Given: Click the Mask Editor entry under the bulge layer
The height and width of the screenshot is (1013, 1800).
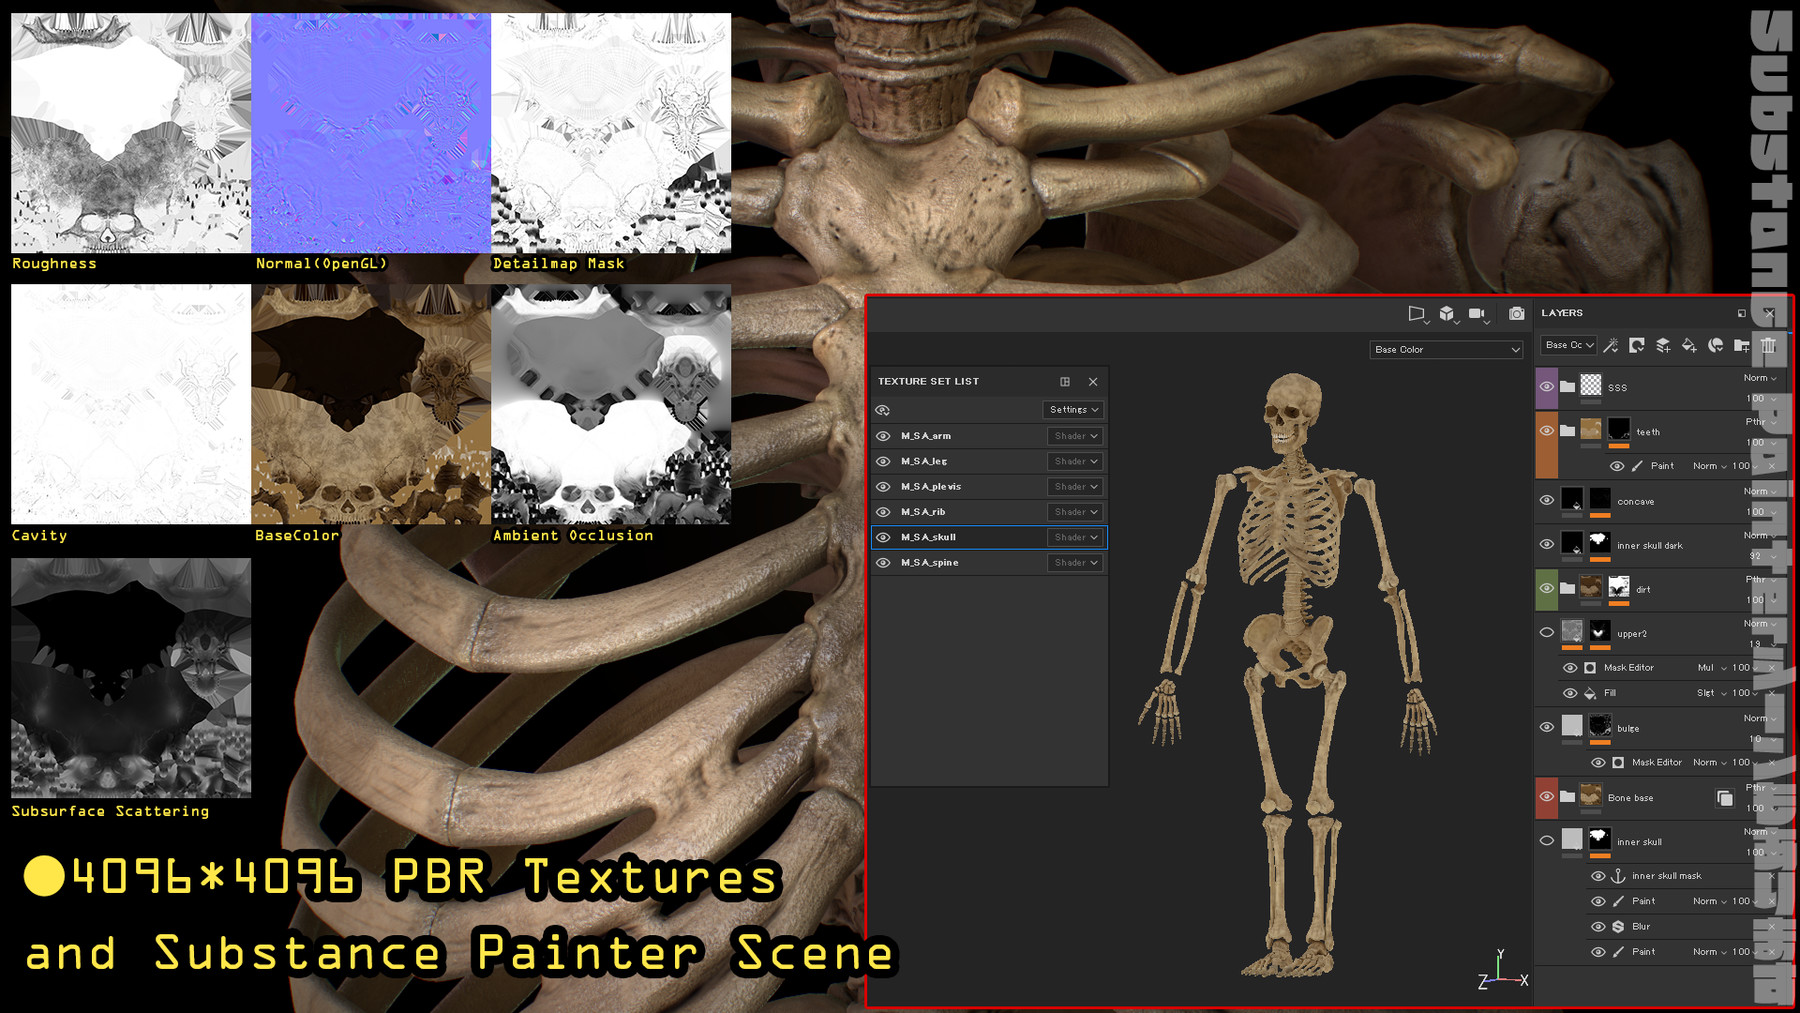Looking at the screenshot, I should (x=1656, y=762).
